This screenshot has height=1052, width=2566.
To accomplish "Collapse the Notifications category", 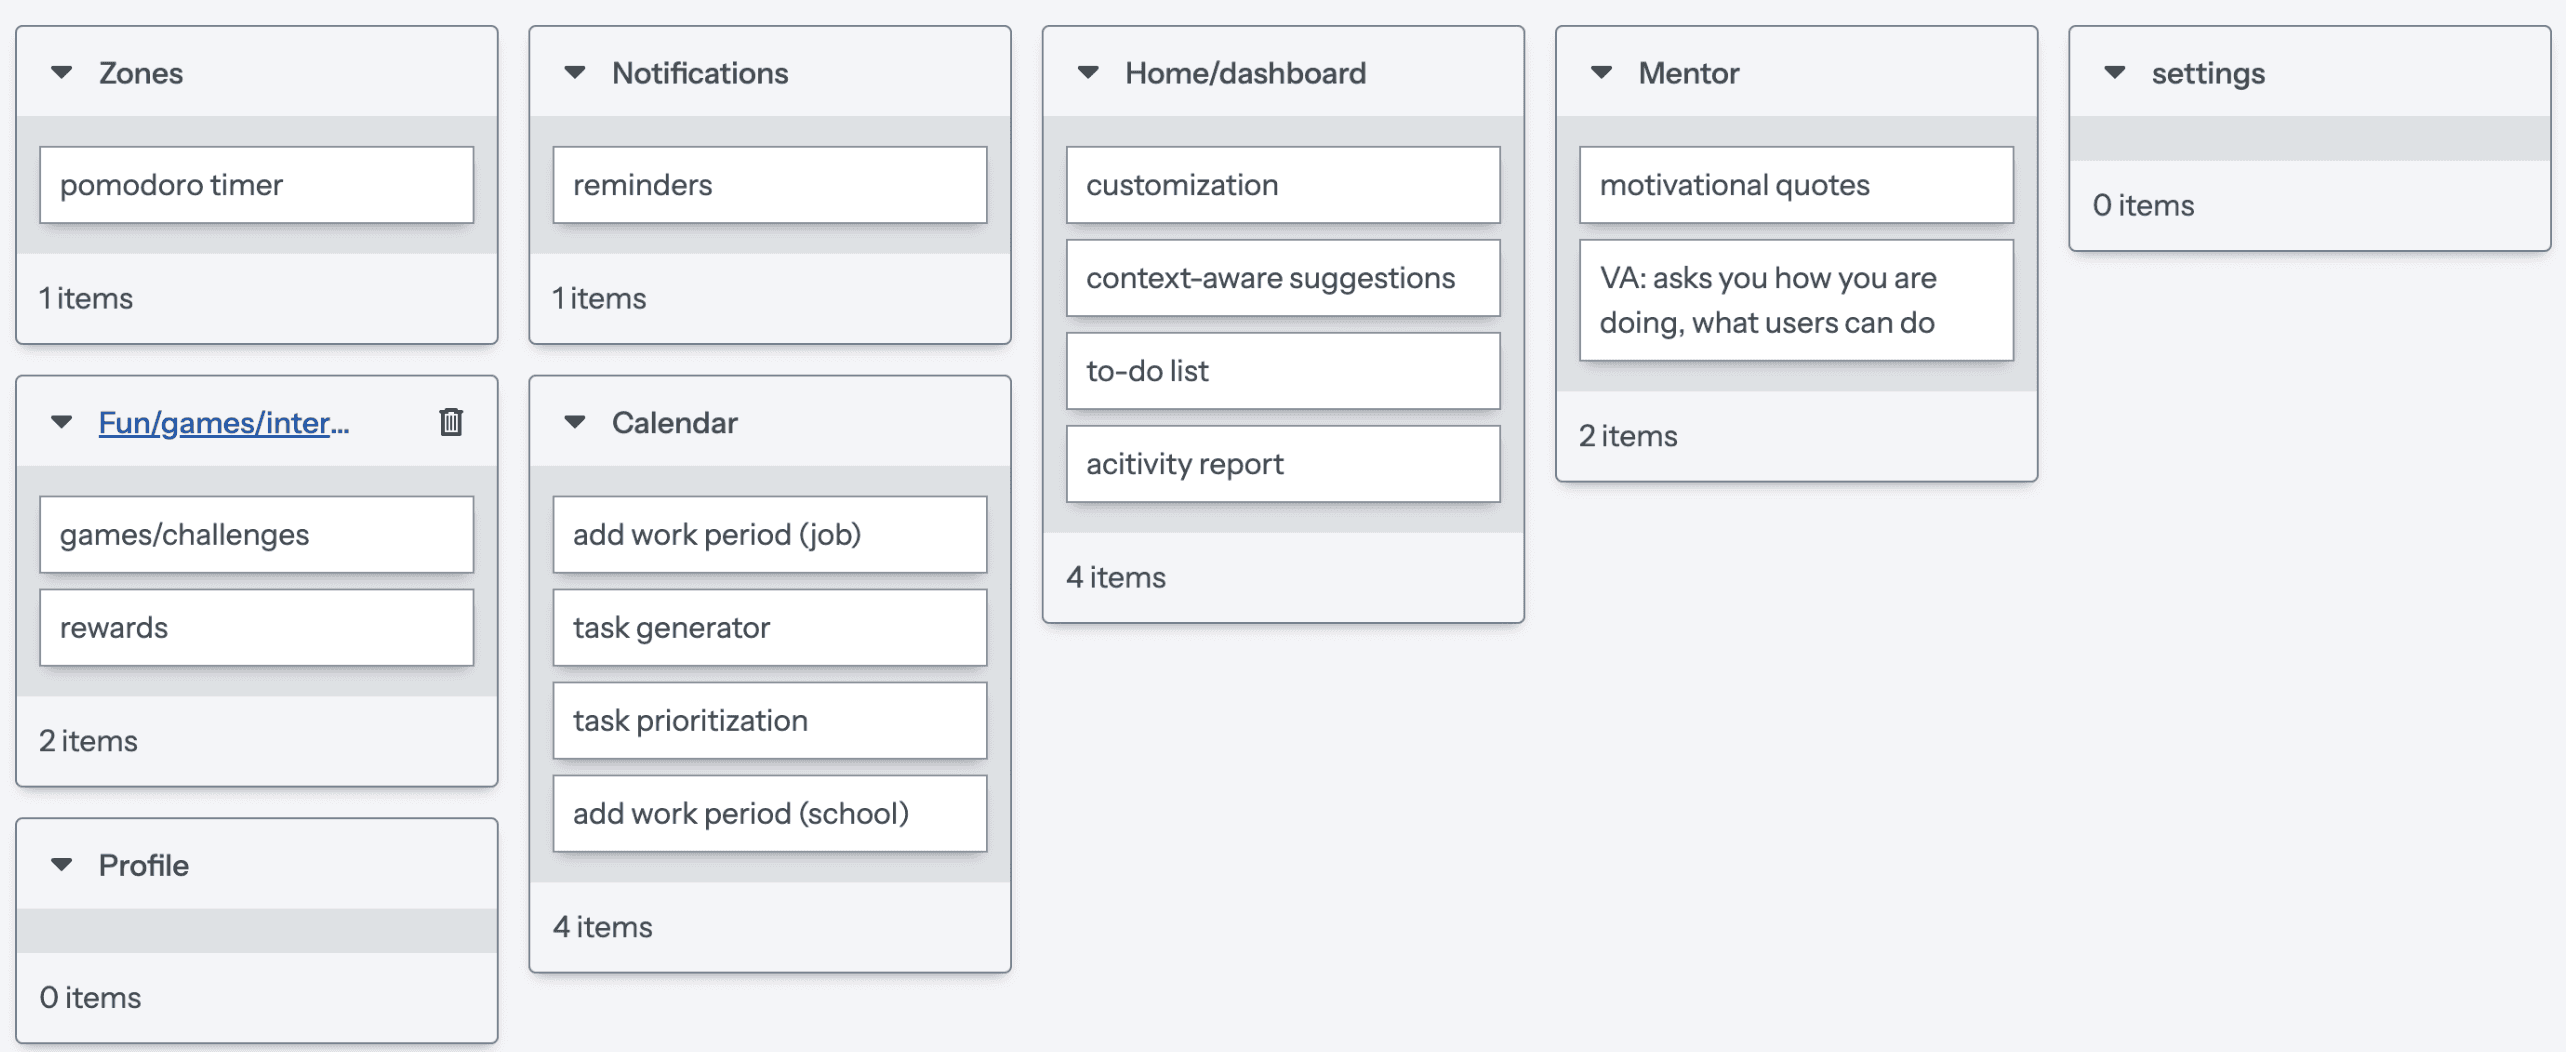I will 575,73.
